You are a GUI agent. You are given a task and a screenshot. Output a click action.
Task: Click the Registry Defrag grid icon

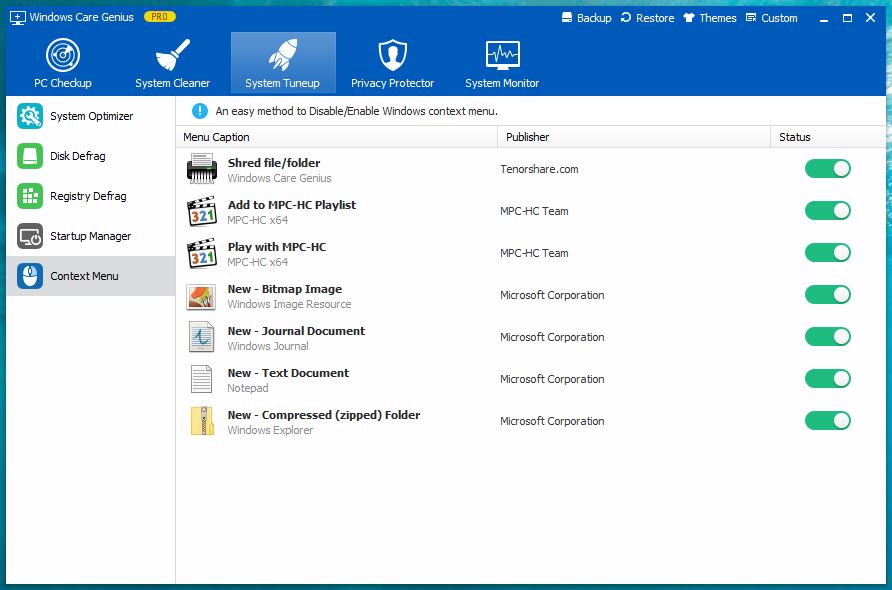30,196
